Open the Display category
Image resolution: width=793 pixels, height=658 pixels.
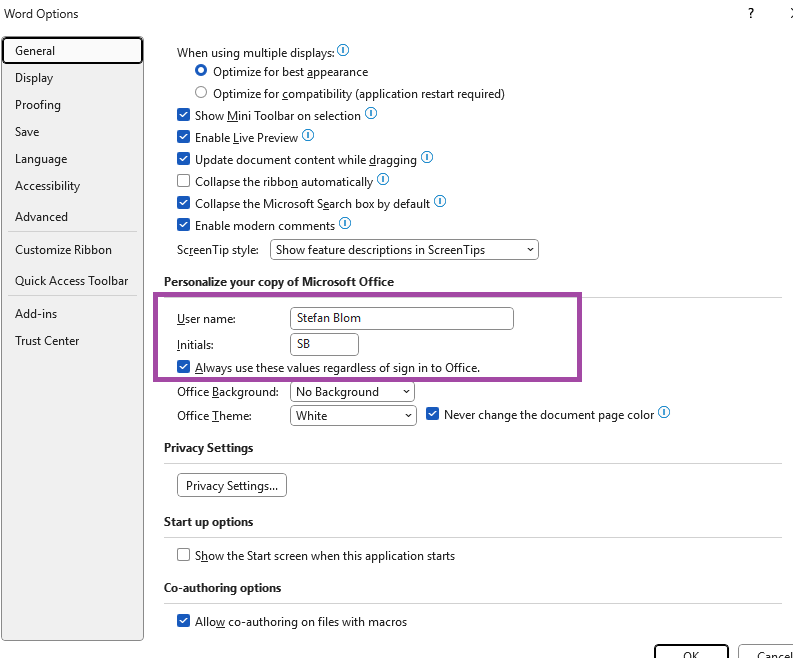(x=73, y=78)
